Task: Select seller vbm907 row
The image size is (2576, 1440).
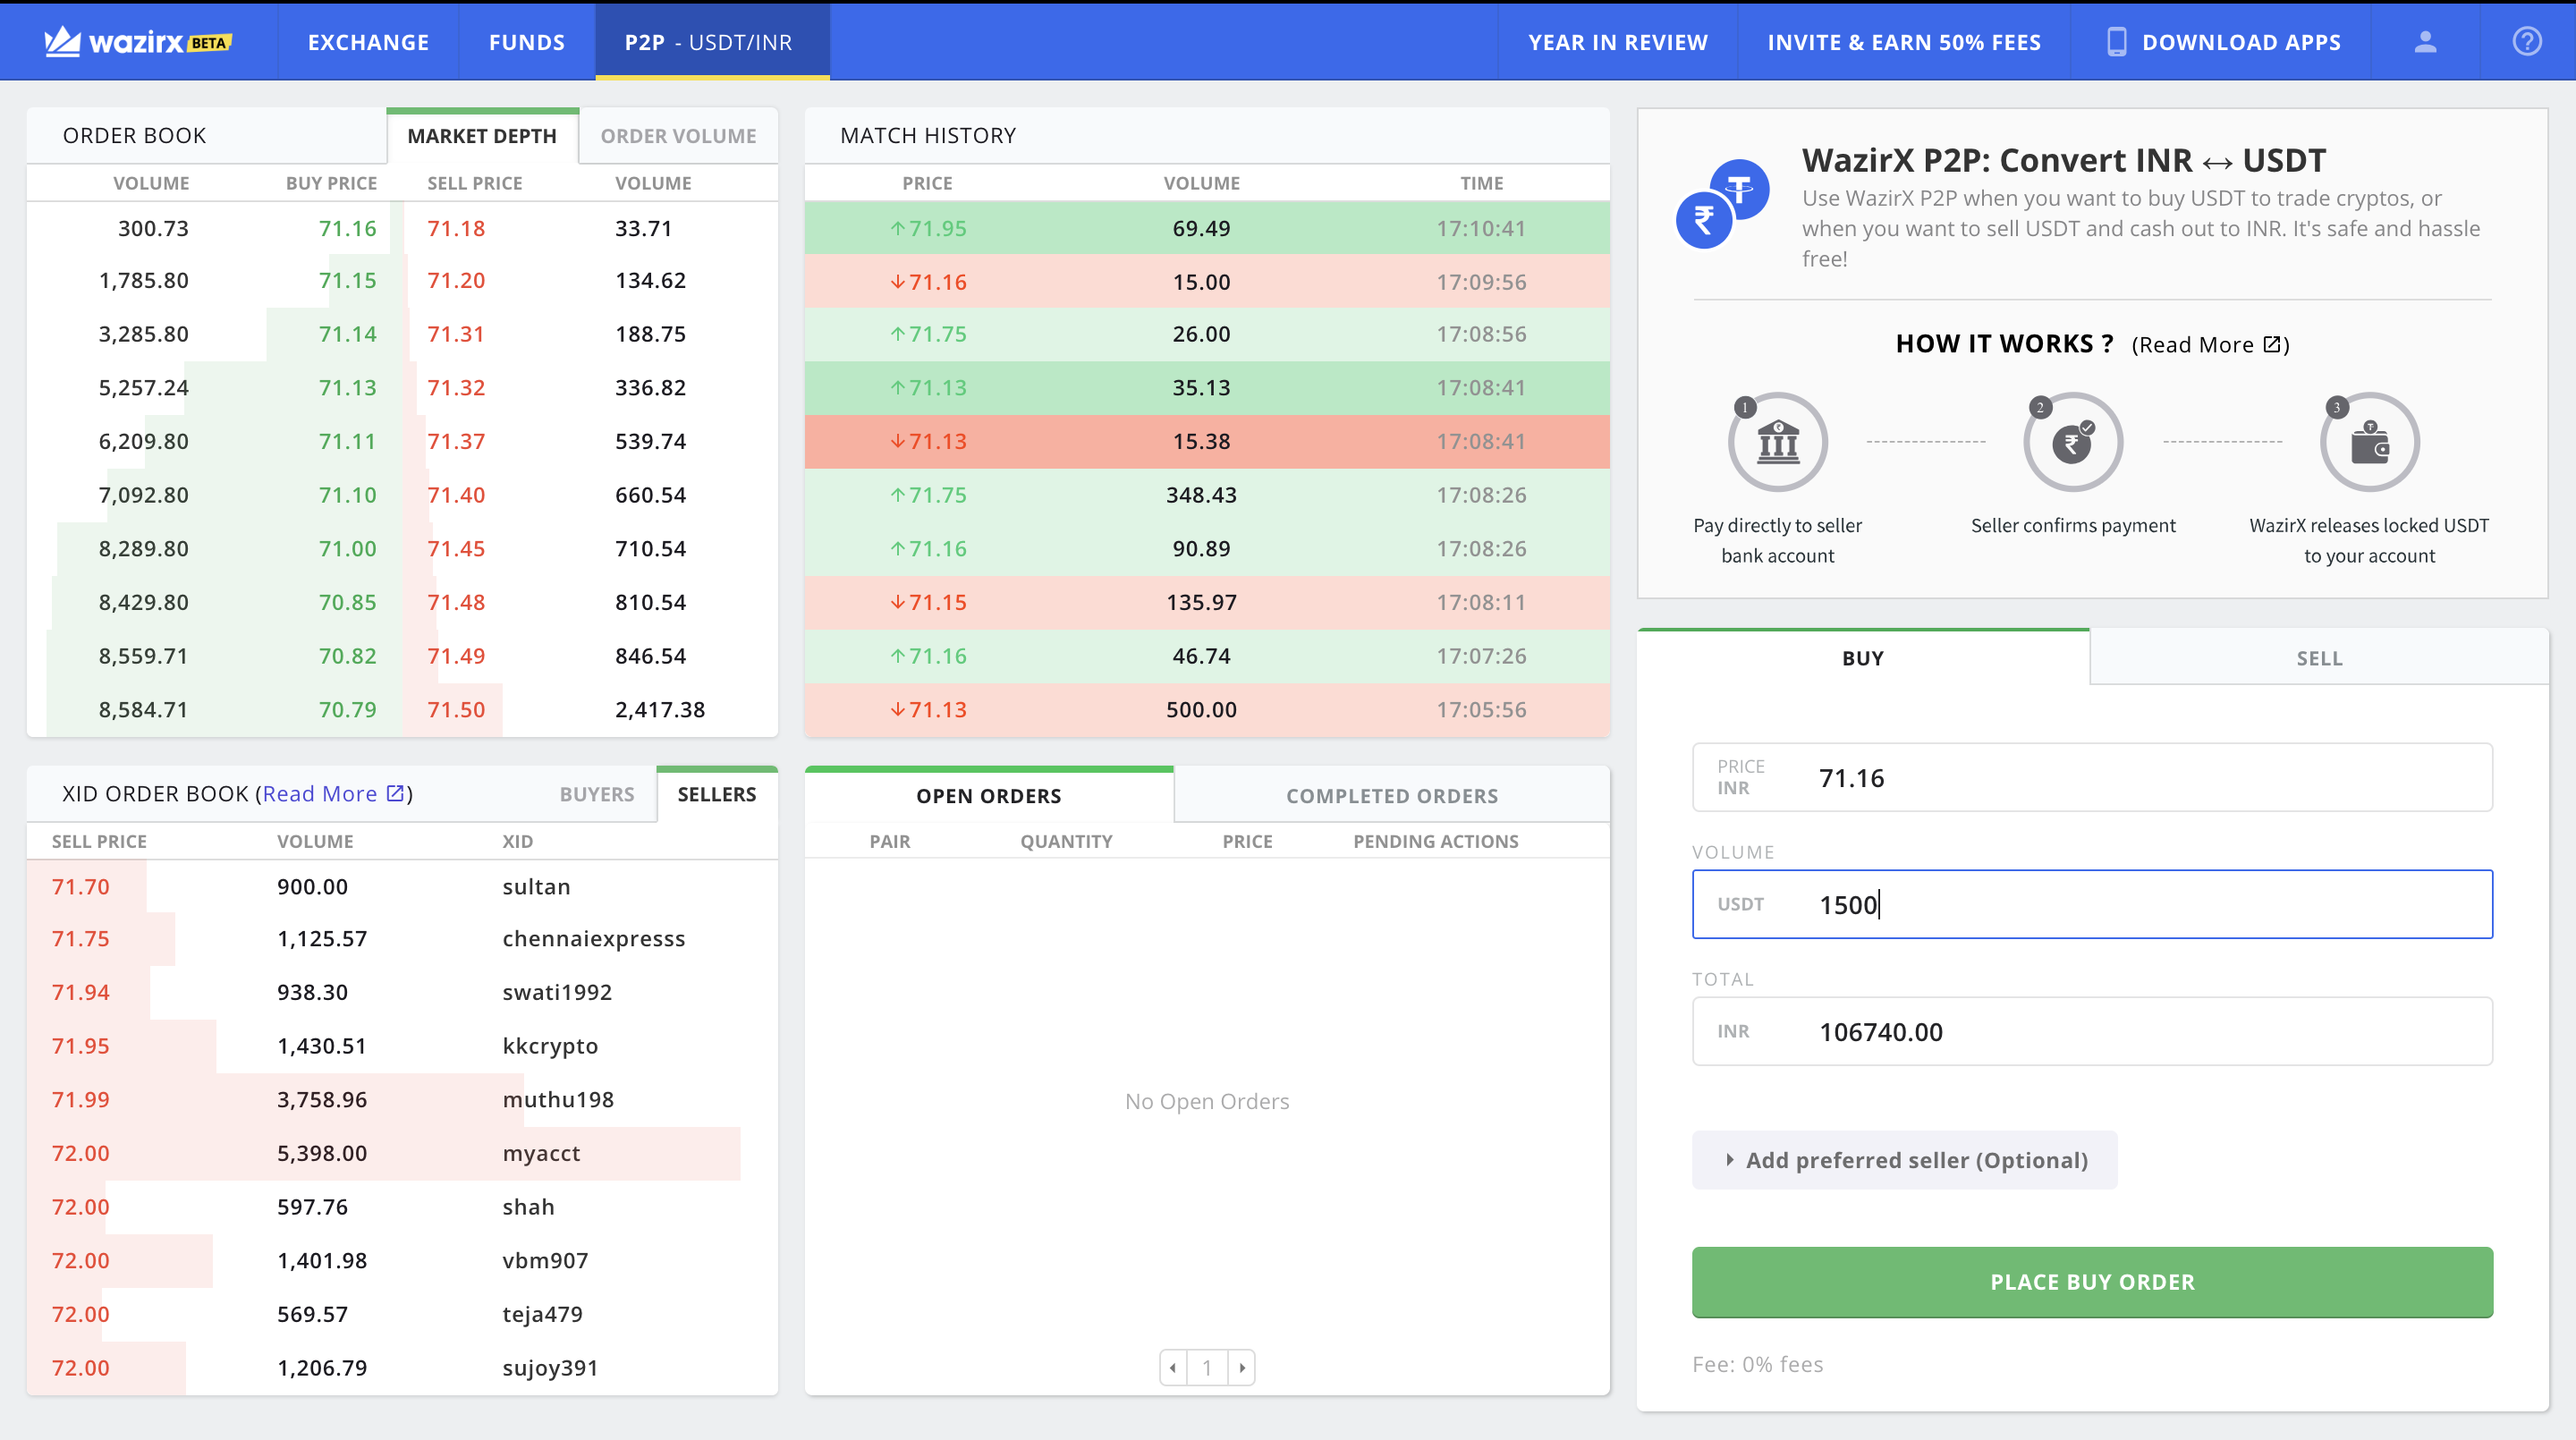Action: click(x=402, y=1260)
